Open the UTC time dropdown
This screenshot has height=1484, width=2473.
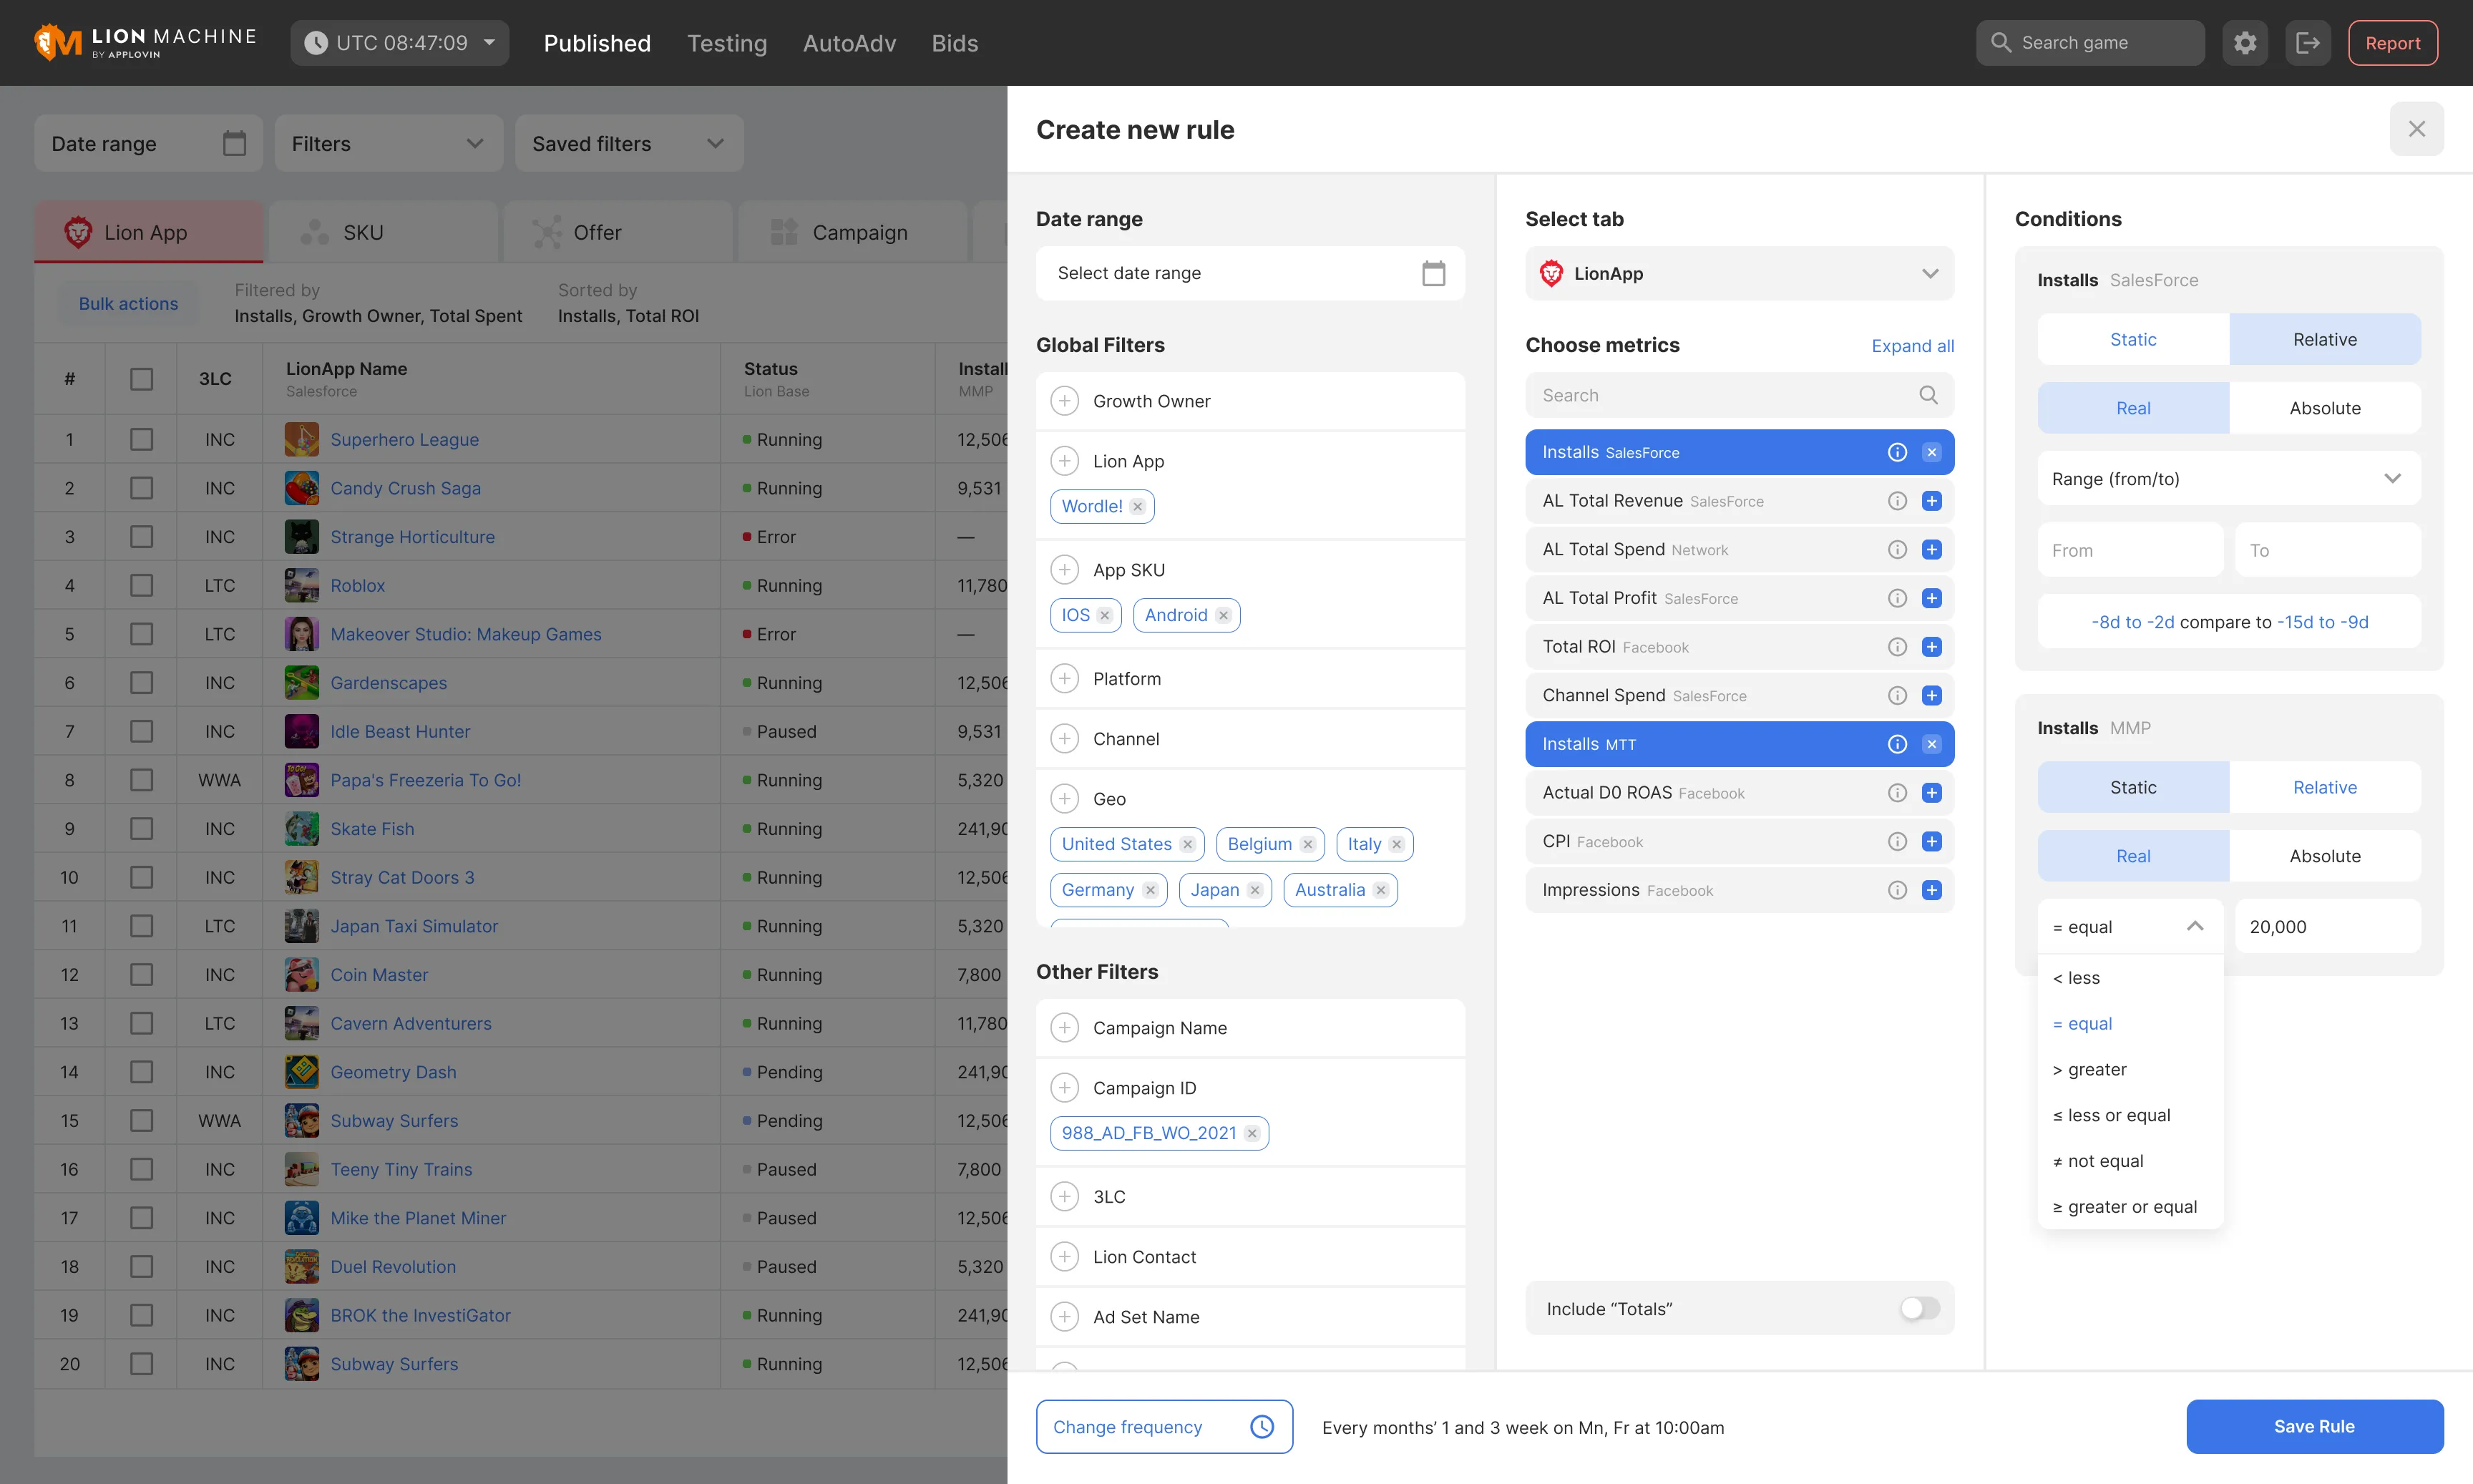pyautogui.click(x=400, y=43)
